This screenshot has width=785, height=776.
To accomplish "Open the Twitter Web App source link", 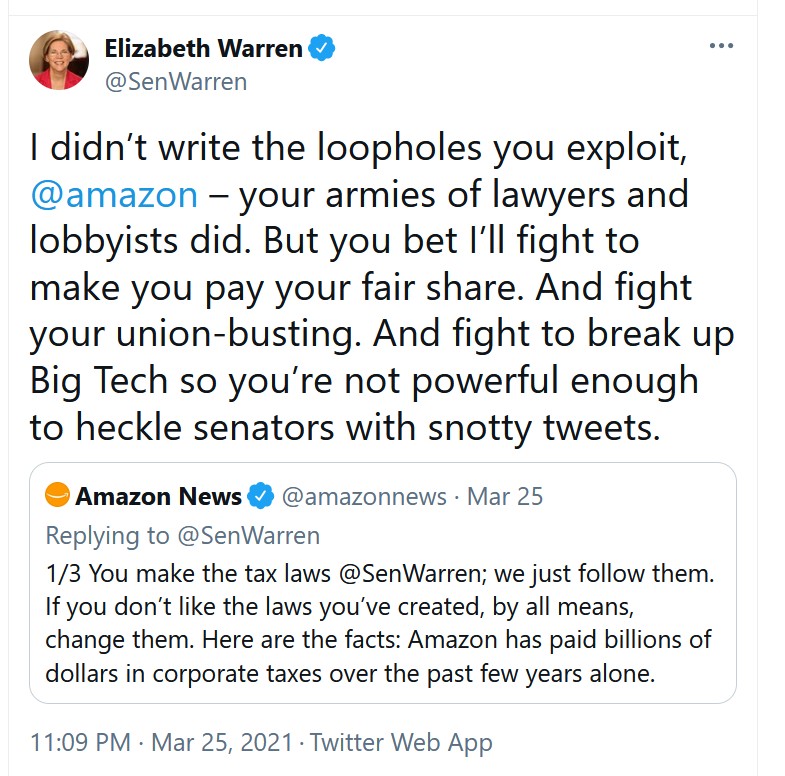I will [x=401, y=743].
